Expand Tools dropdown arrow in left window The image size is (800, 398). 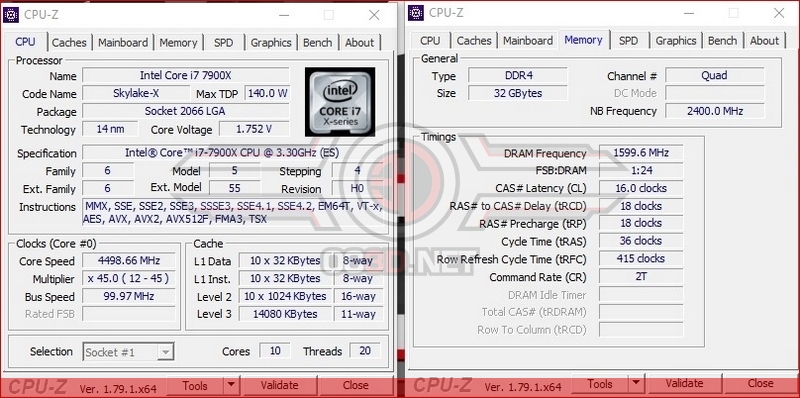231,386
